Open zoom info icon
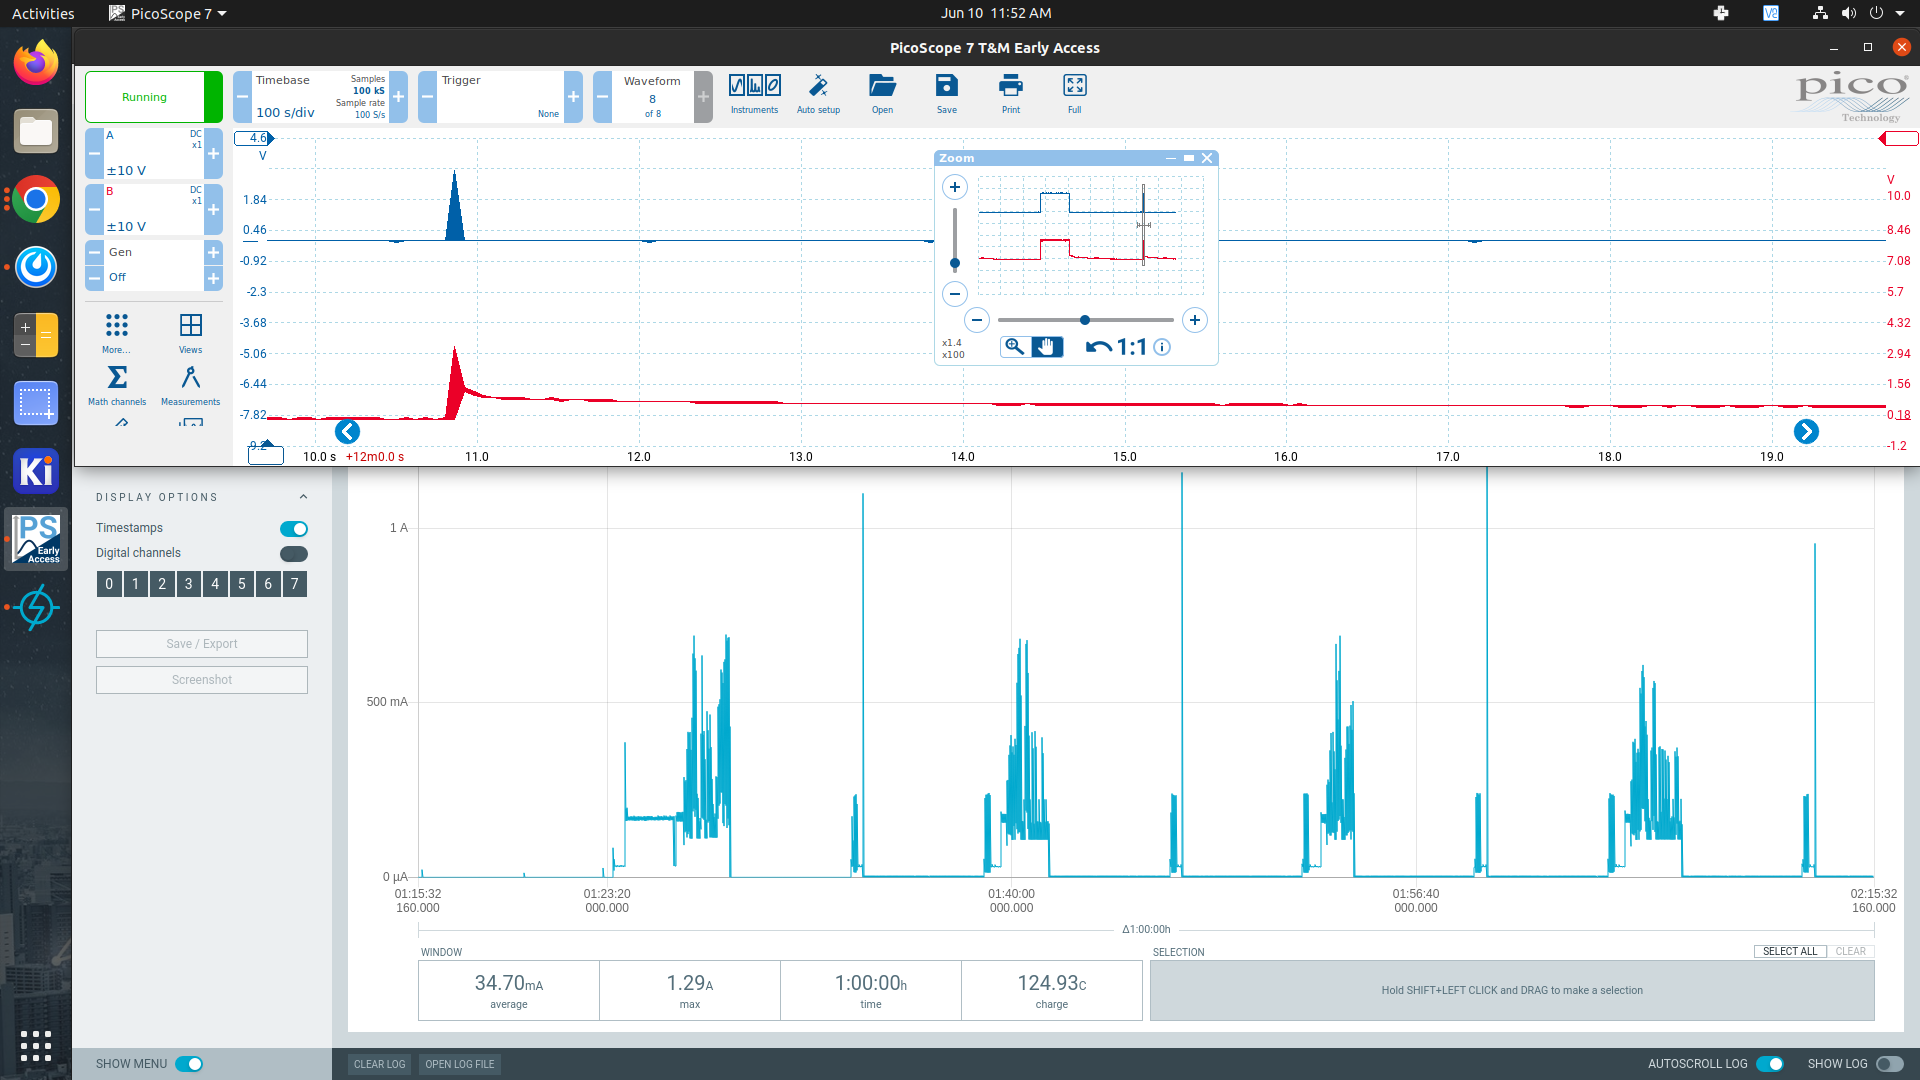The width and height of the screenshot is (1920, 1080). point(1162,347)
